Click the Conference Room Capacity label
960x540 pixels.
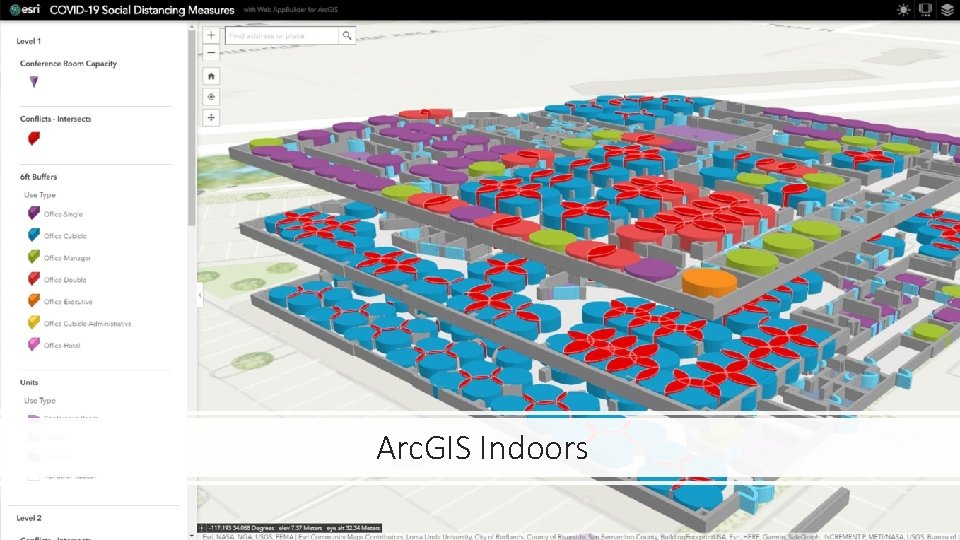click(68, 64)
